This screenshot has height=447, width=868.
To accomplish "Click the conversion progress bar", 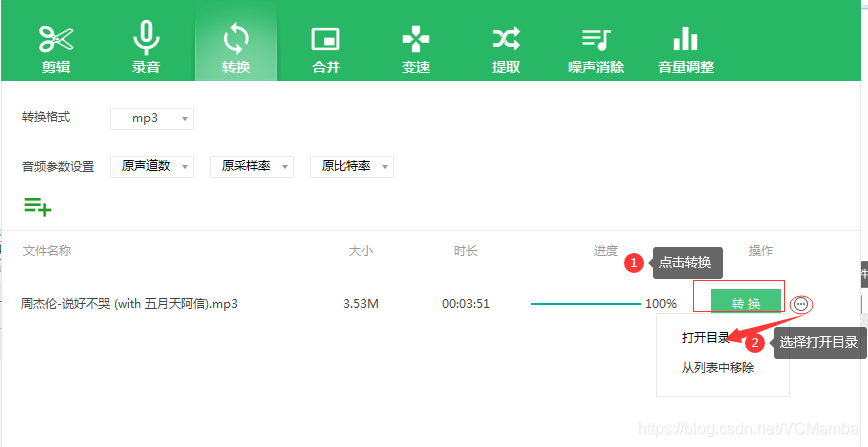I will pos(585,304).
